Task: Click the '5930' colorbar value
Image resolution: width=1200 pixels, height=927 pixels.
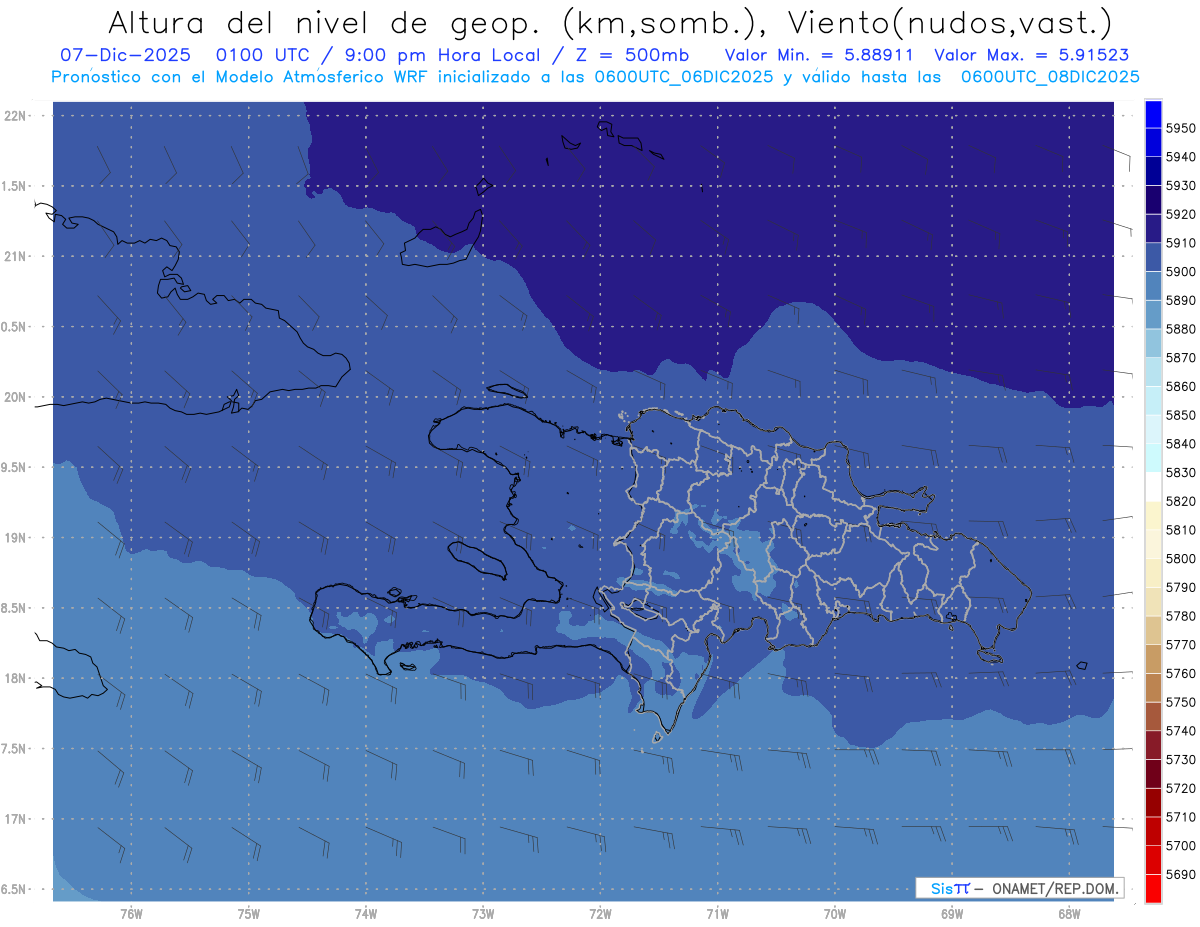Action: click(x=1180, y=186)
